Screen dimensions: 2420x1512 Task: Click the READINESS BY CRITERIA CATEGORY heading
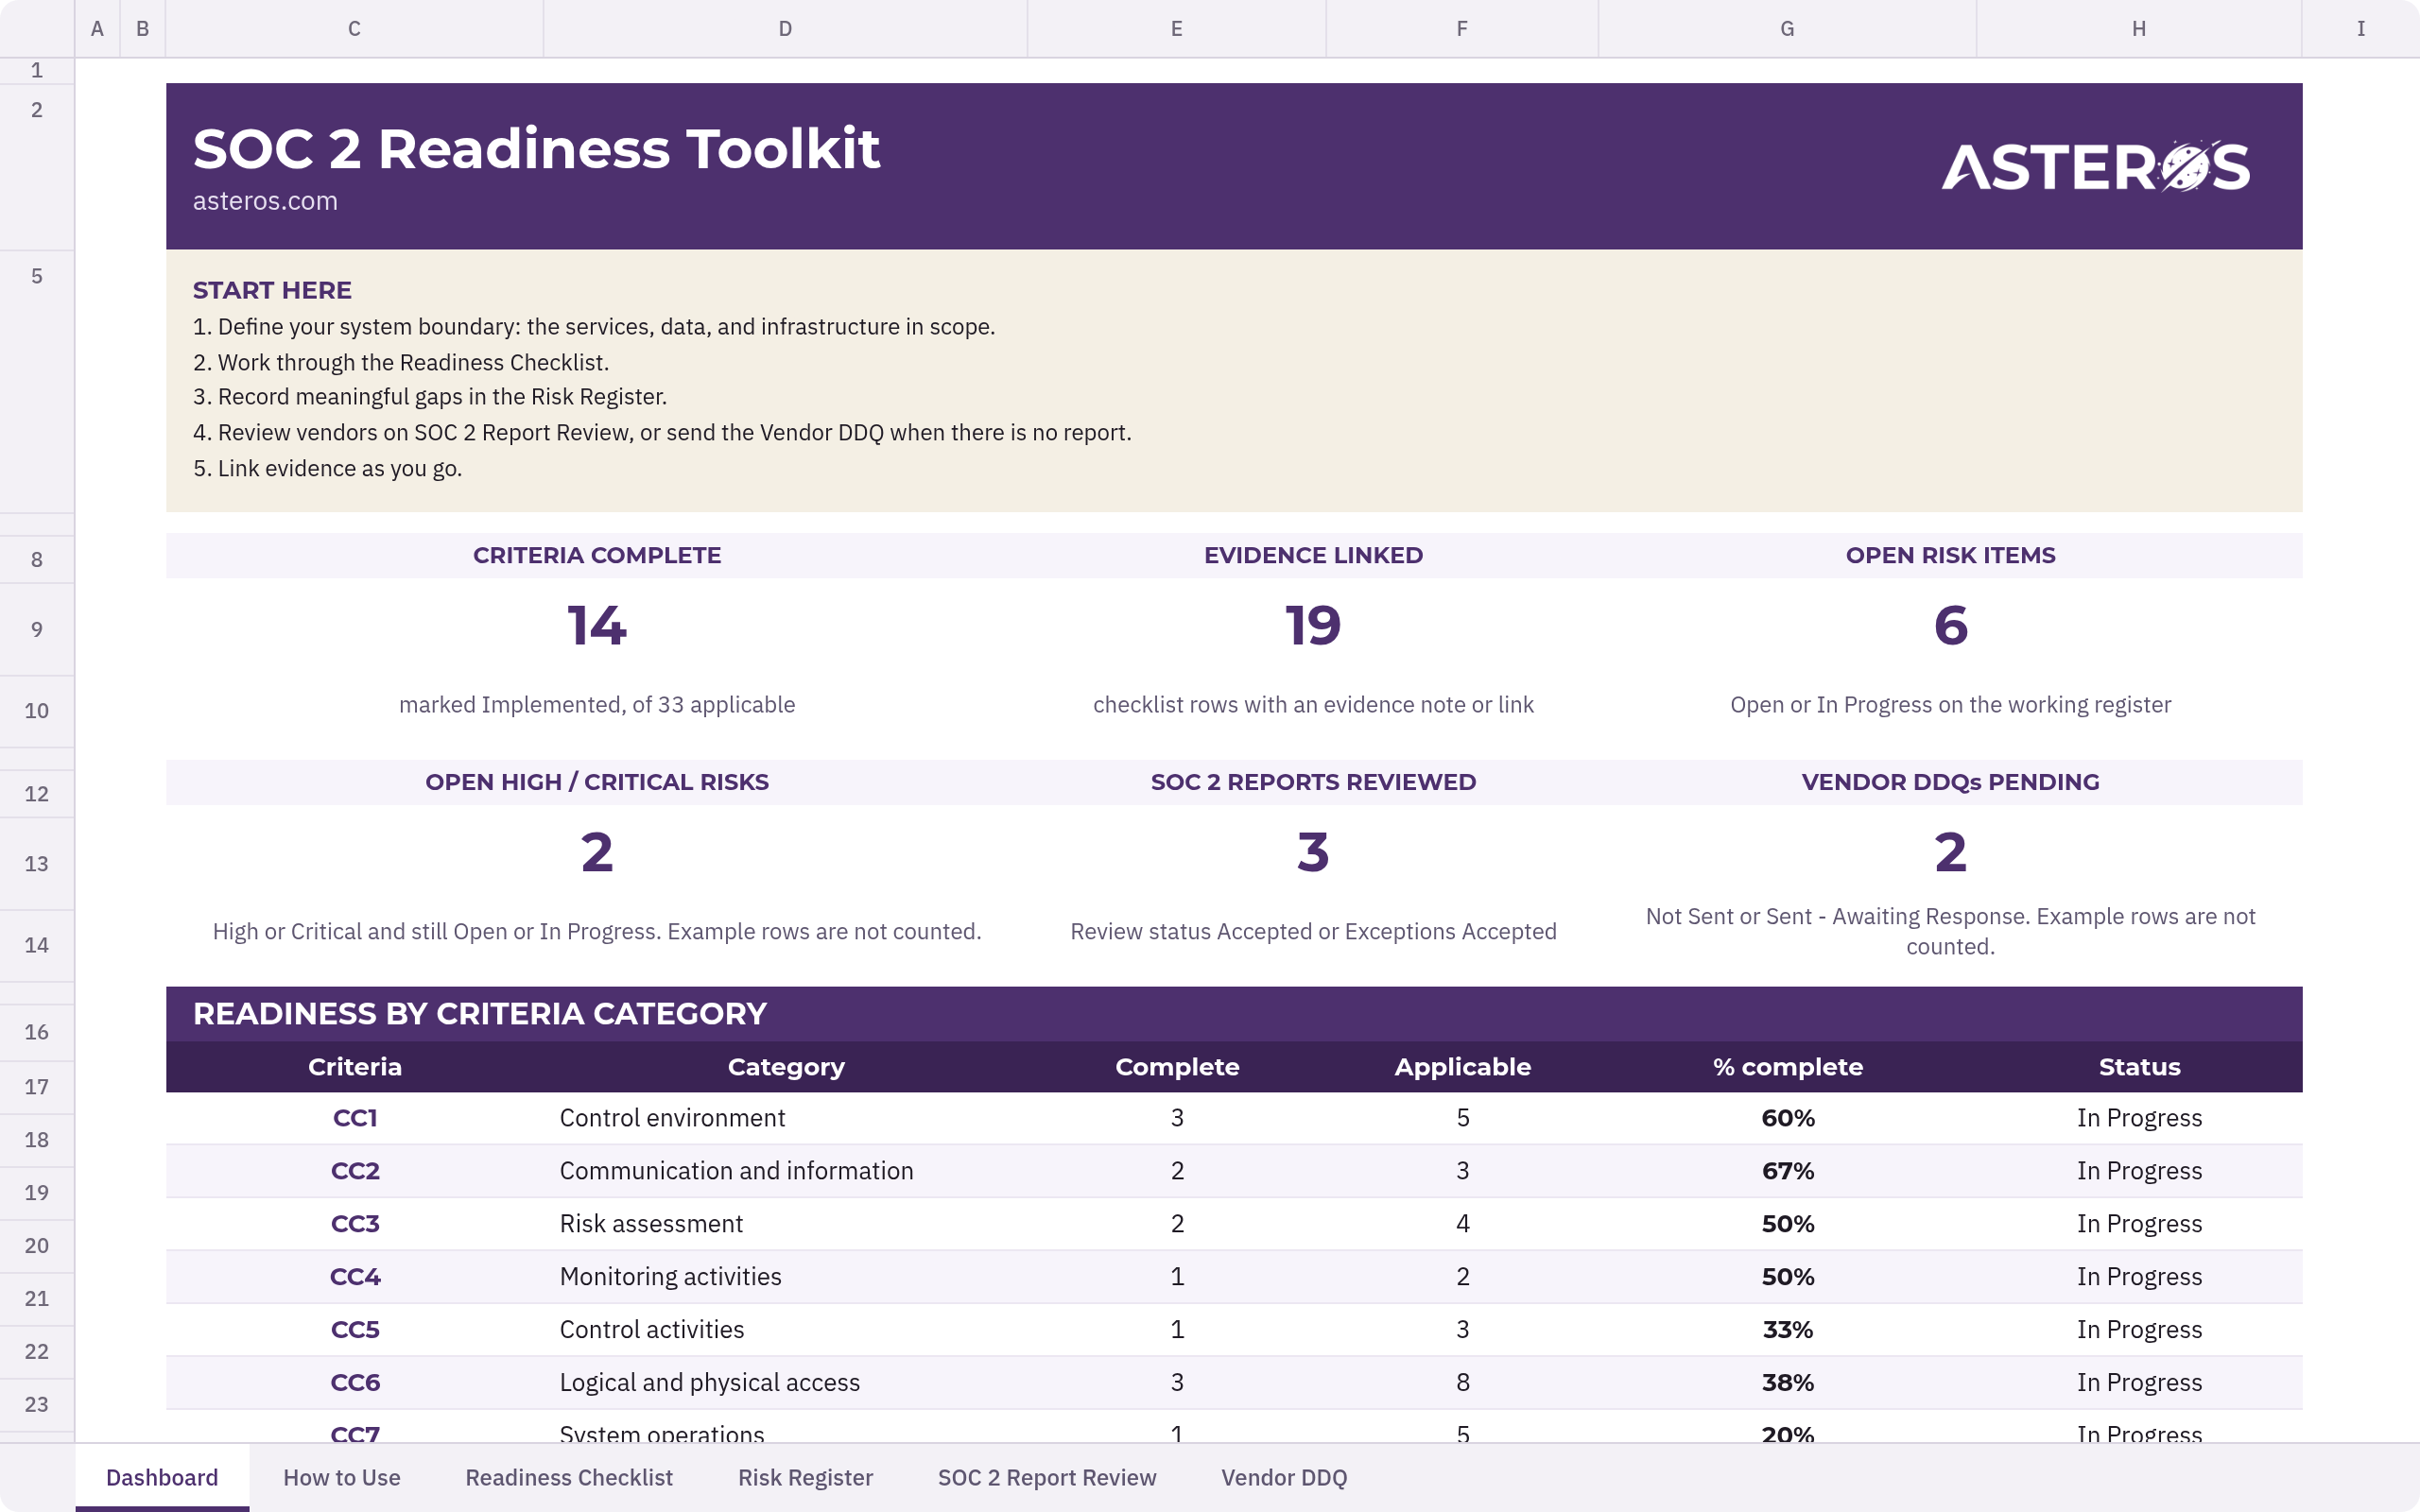[480, 1014]
